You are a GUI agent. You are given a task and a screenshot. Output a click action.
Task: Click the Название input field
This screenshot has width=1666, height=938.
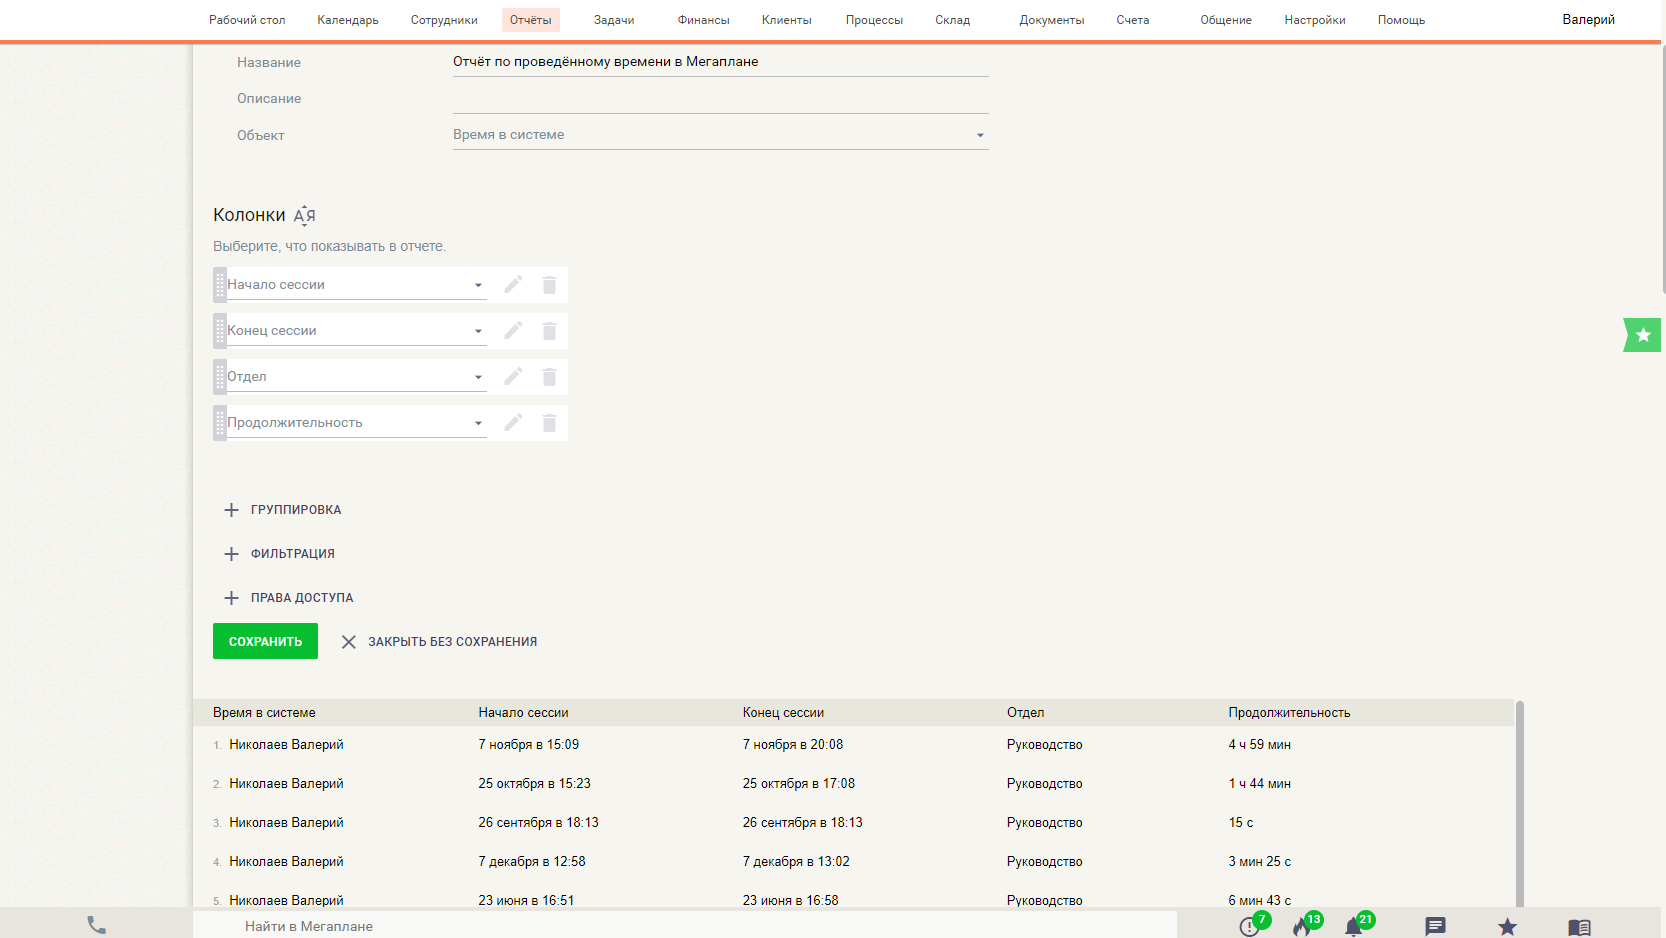[720, 62]
